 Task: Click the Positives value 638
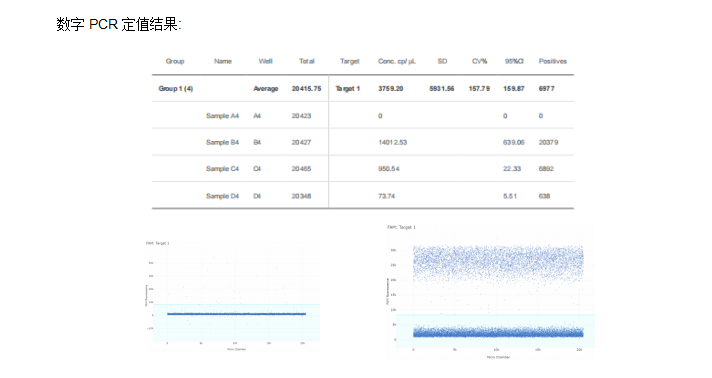(544, 196)
